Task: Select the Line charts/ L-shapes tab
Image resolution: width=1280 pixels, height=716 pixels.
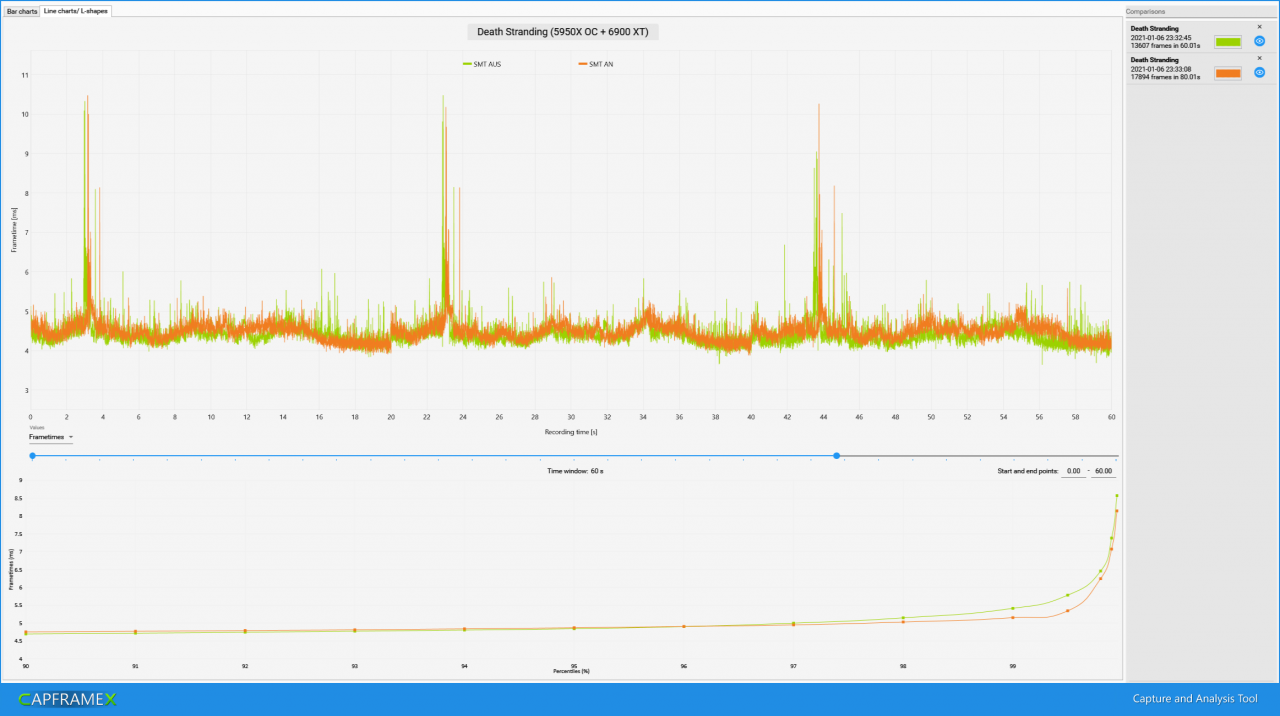Action: coord(76,10)
